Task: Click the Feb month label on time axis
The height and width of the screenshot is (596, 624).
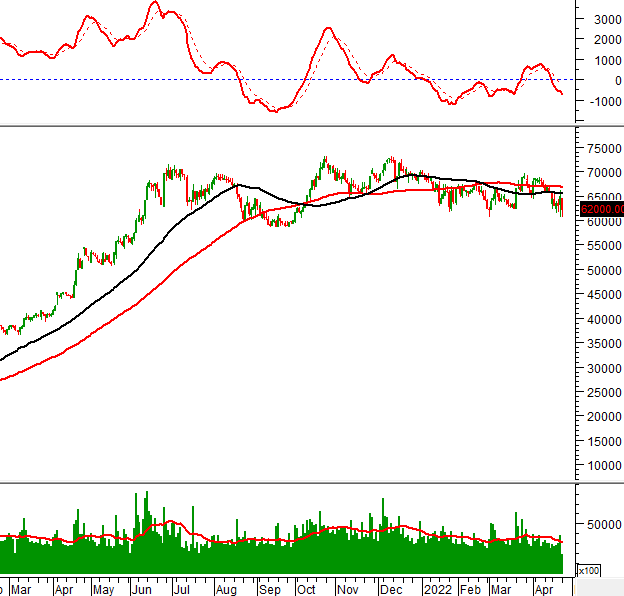Action: tap(470, 589)
